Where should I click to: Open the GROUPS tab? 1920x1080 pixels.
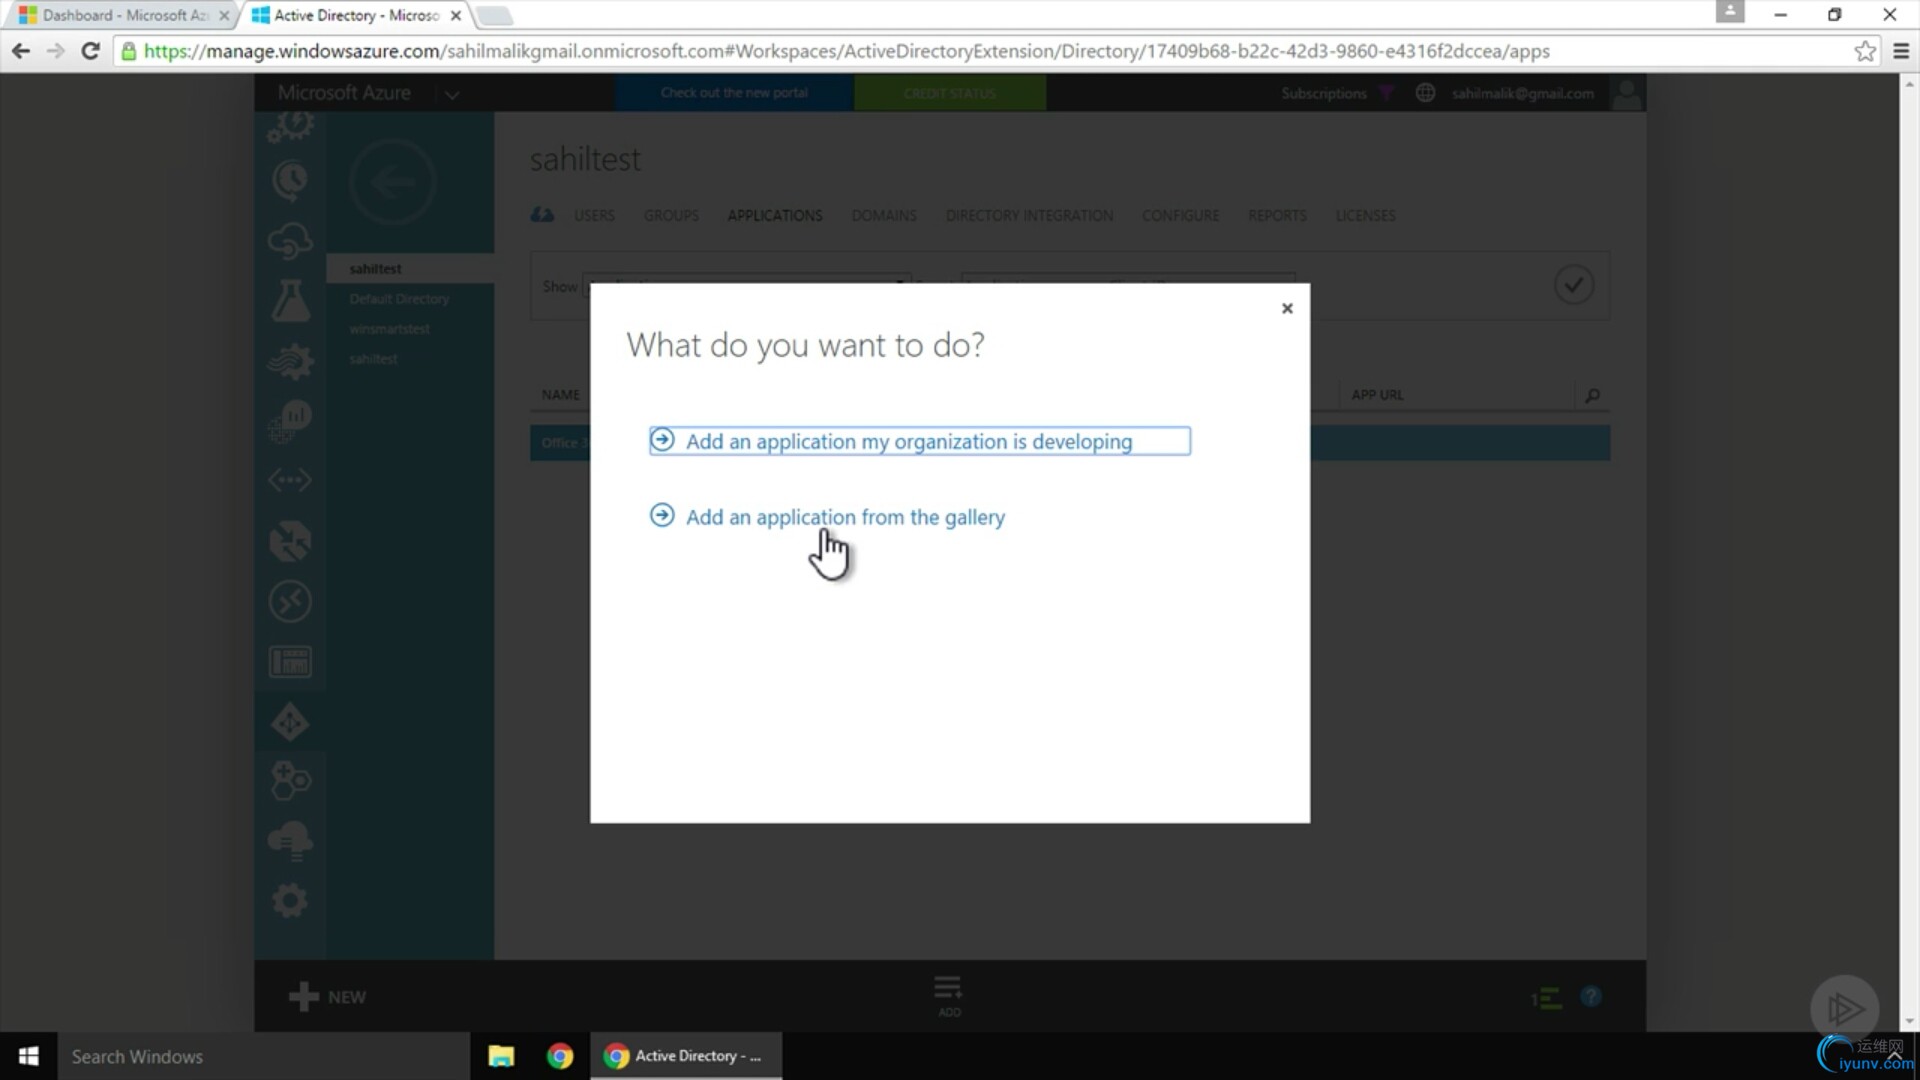click(x=671, y=215)
